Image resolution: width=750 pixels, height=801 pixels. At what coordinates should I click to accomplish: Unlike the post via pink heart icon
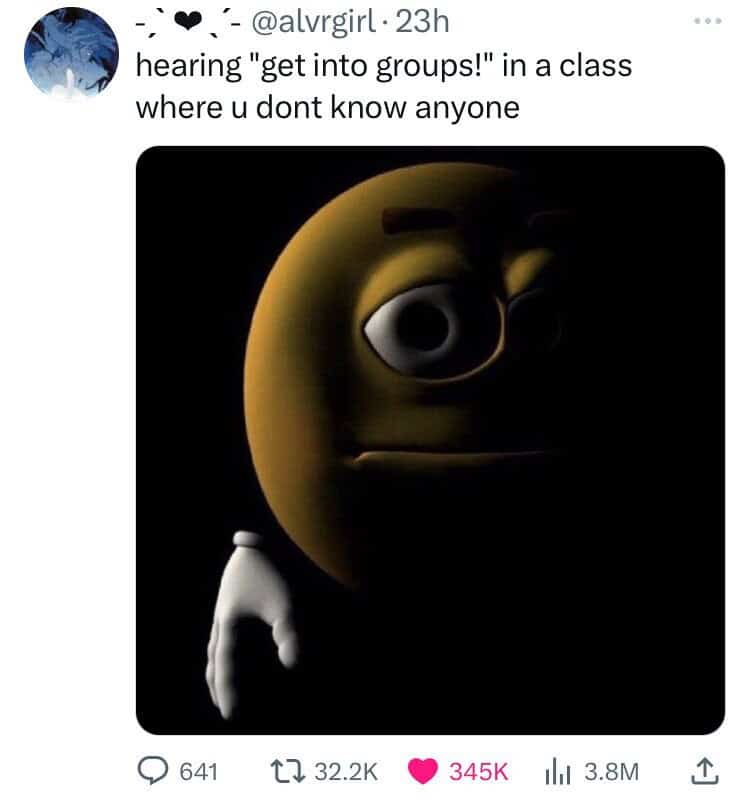click(423, 771)
